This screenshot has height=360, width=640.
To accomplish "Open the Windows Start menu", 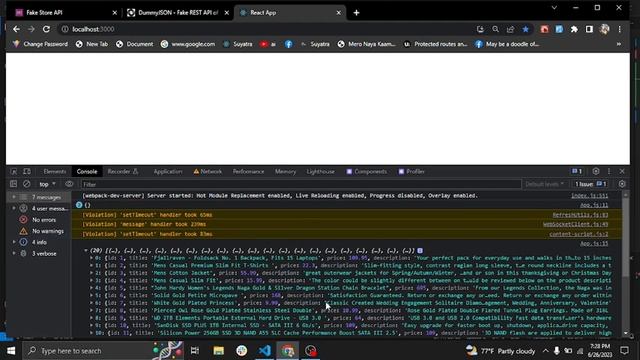I will coord(11,351).
